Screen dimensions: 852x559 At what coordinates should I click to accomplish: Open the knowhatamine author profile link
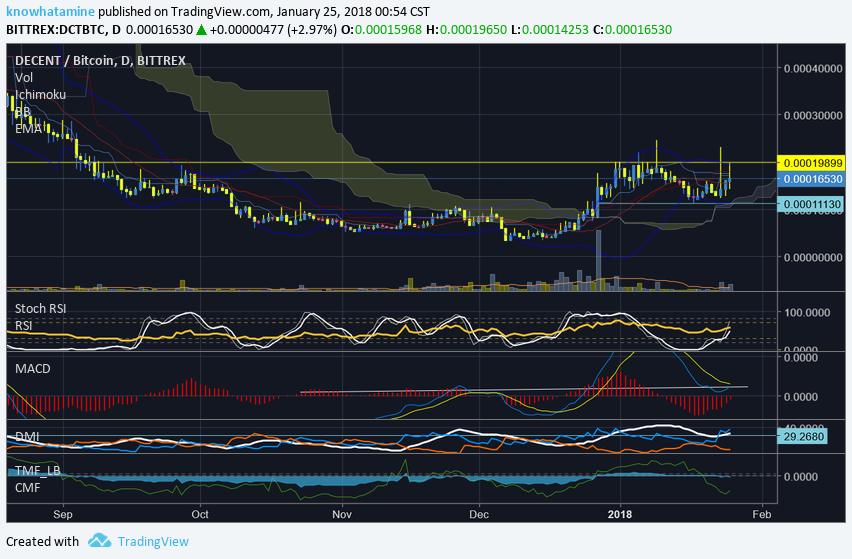51,11
